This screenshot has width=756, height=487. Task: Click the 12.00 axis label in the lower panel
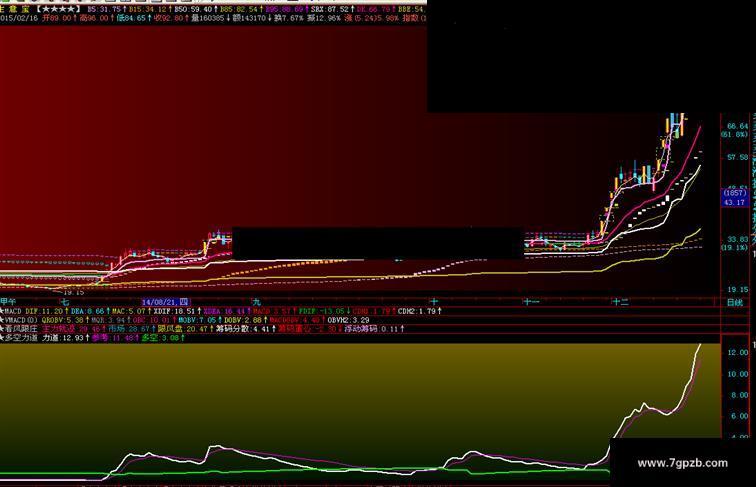click(x=737, y=353)
